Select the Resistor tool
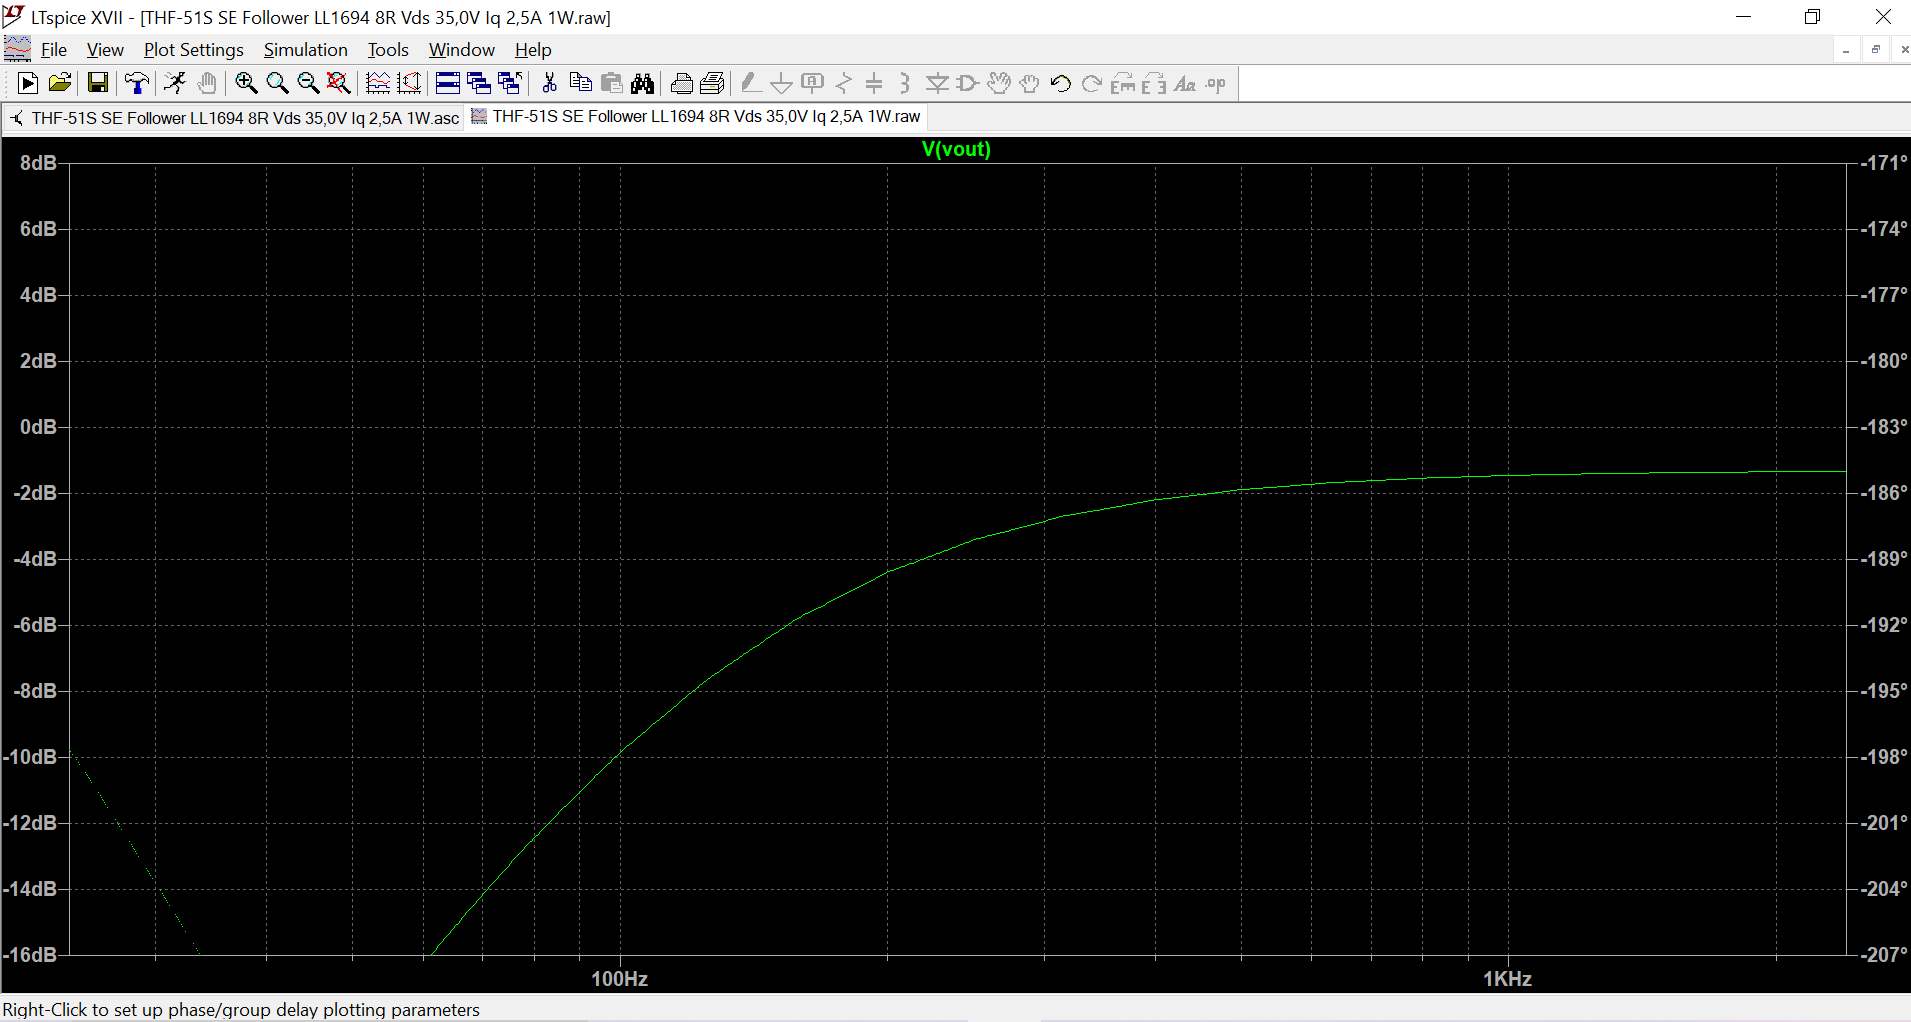 [x=844, y=84]
